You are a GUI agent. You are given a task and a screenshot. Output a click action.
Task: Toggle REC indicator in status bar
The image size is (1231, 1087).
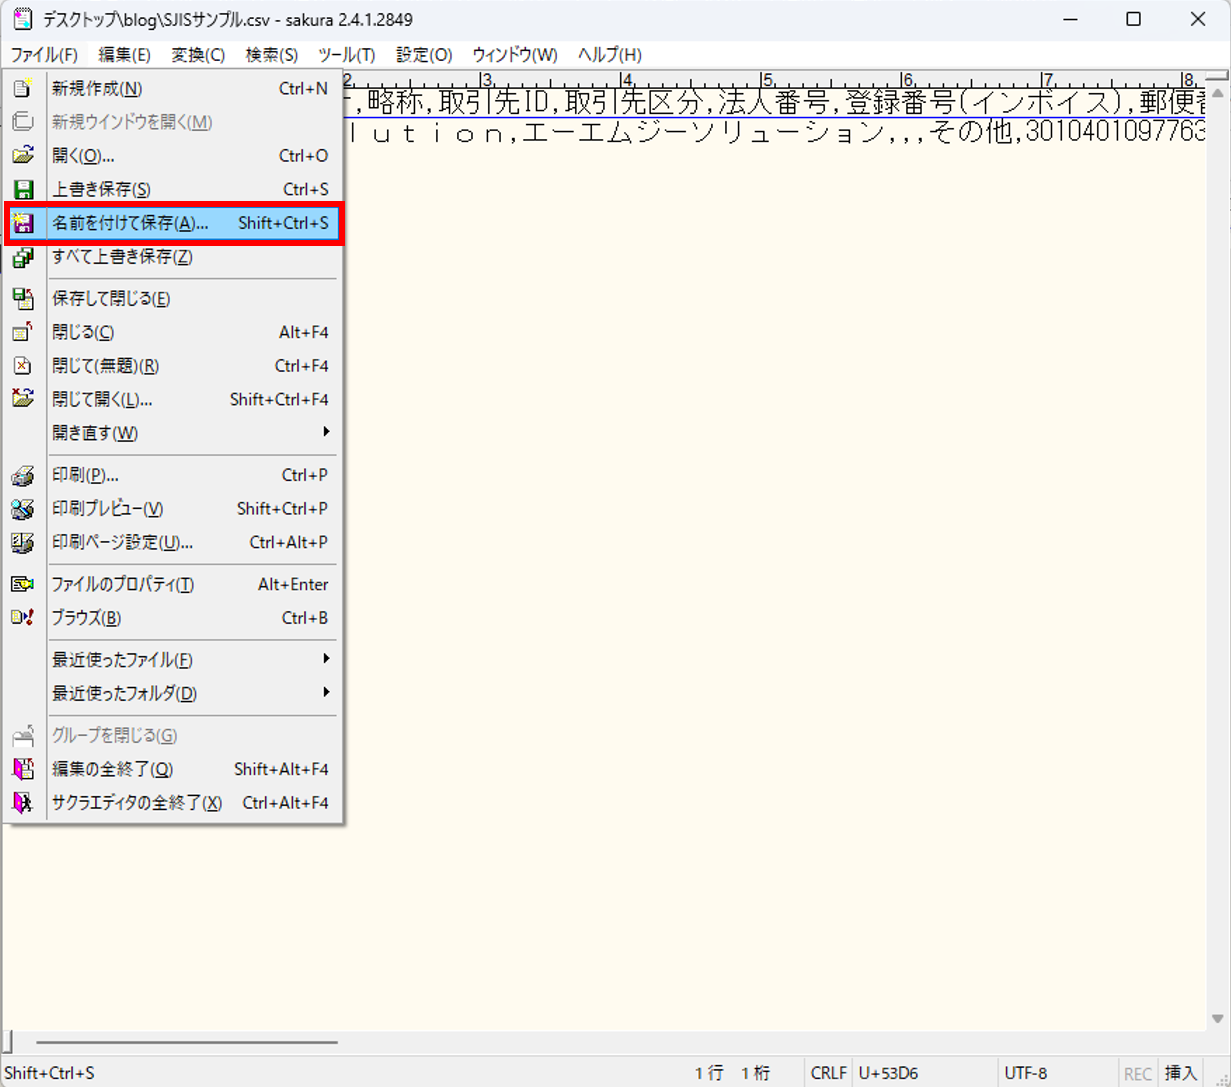pos(1137,1073)
